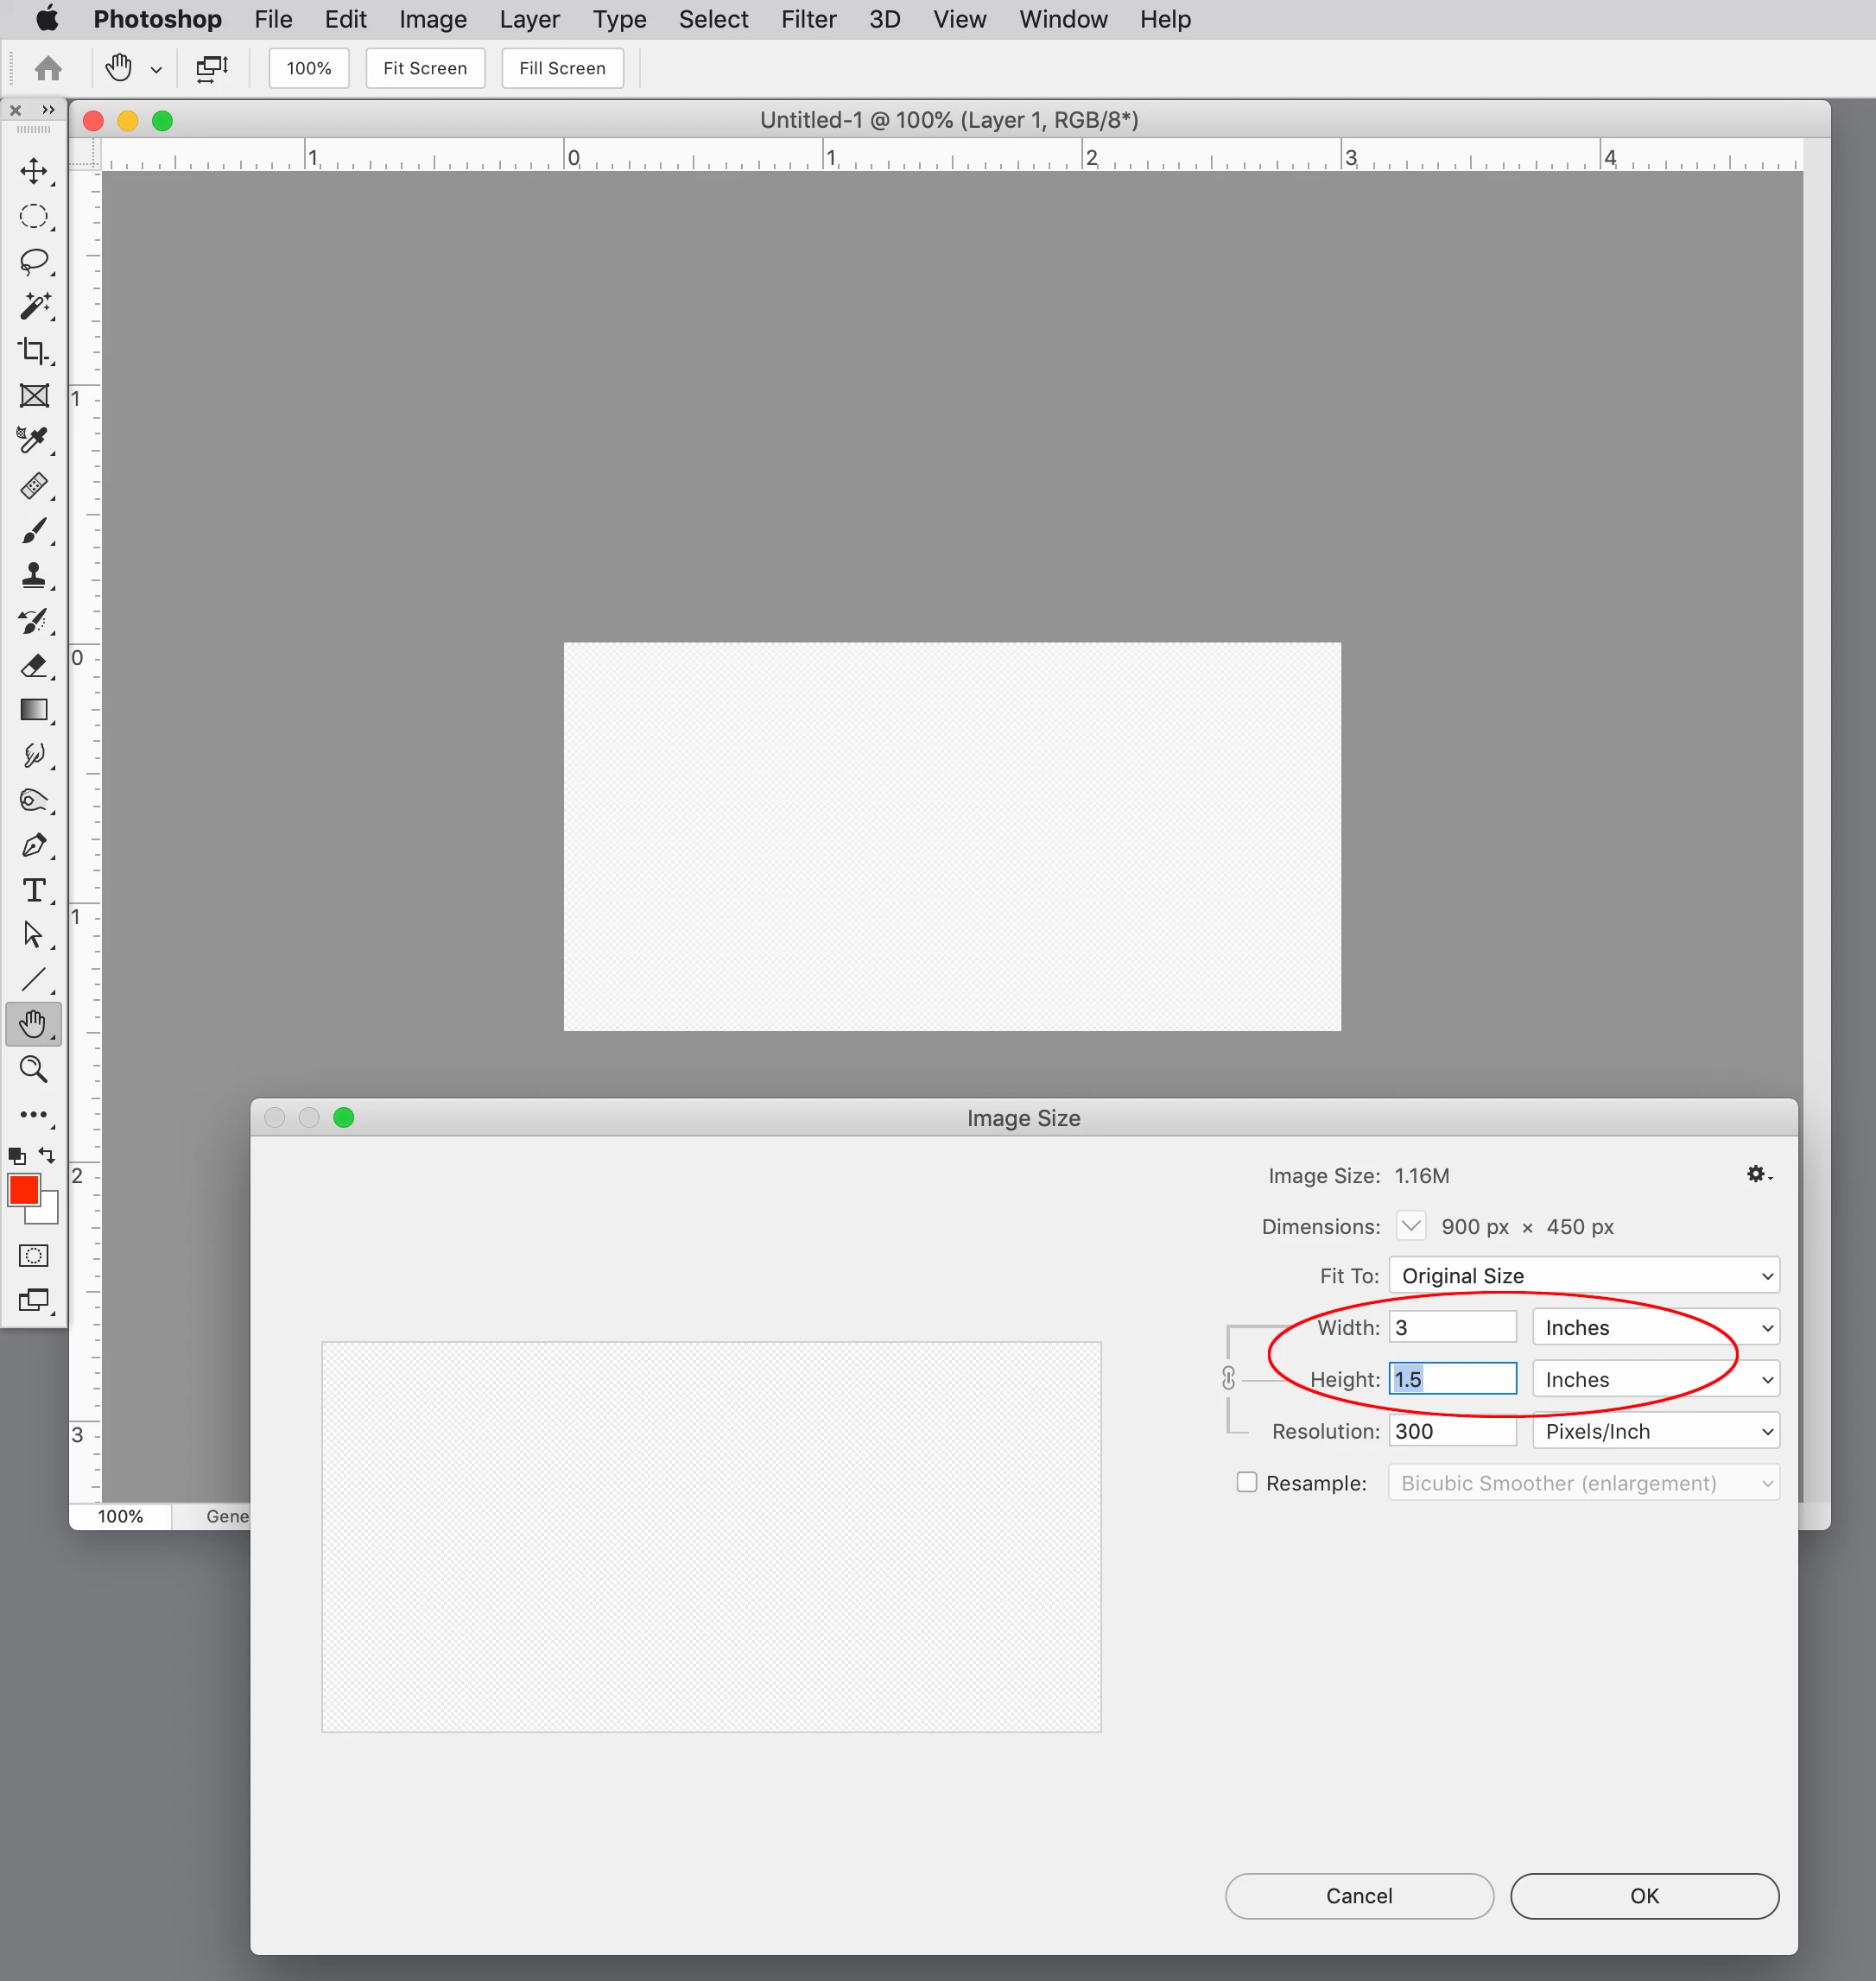Viewport: 1876px width, 1981px height.
Task: Select the Zoom tool in toolbar
Action: pyautogui.click(x=34, y=1069)
